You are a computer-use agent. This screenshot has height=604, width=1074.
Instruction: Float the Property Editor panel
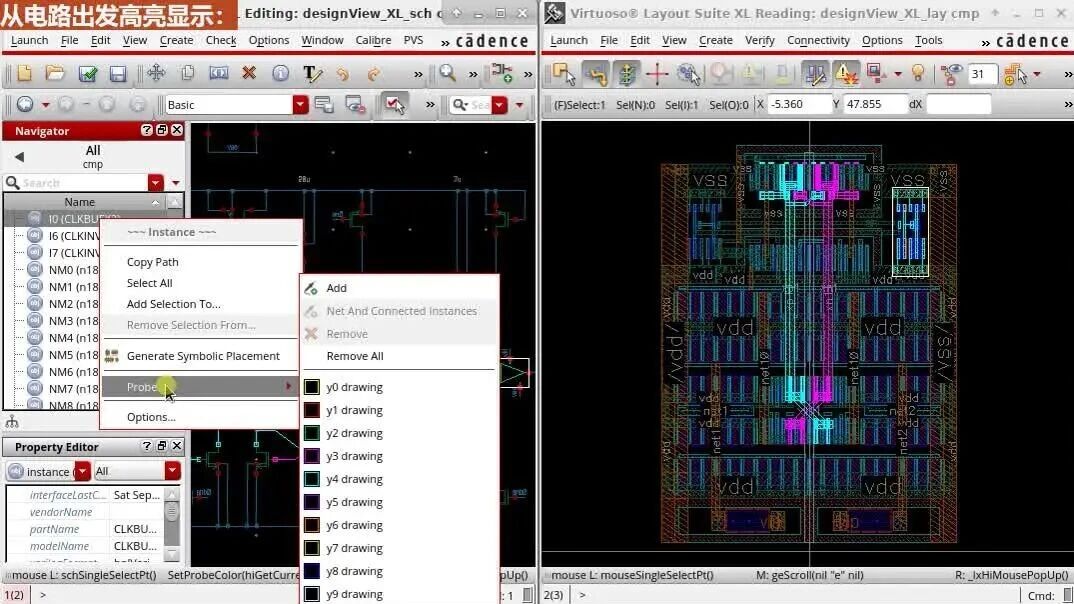162,446
